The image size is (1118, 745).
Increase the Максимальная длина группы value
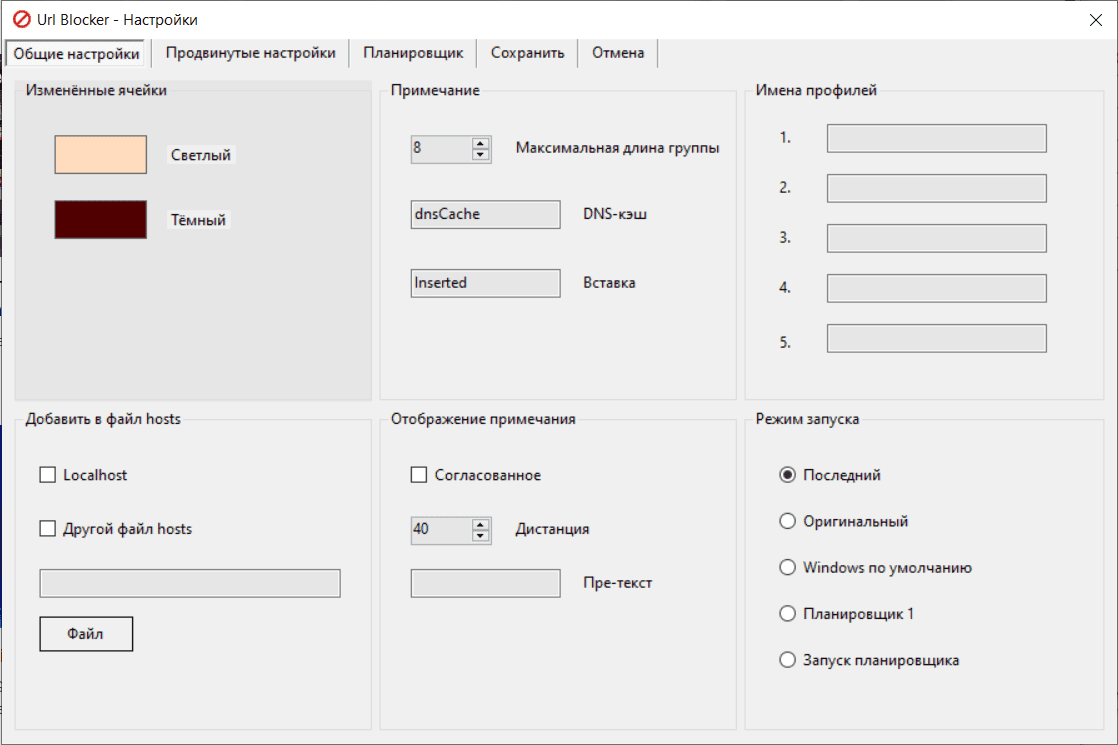coord(481,143)
